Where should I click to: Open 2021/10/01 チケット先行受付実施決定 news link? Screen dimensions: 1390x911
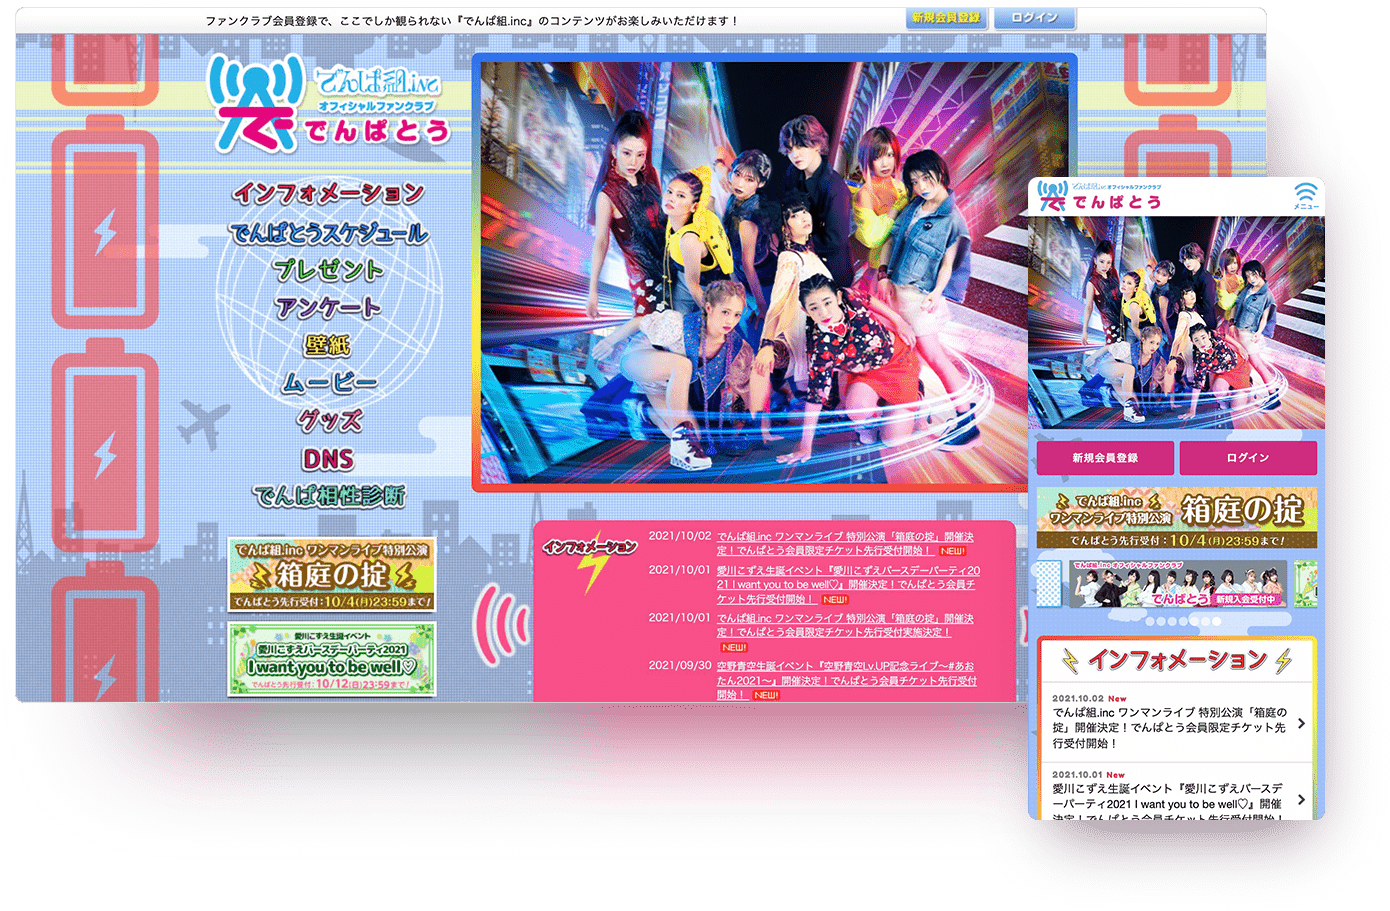845,625
